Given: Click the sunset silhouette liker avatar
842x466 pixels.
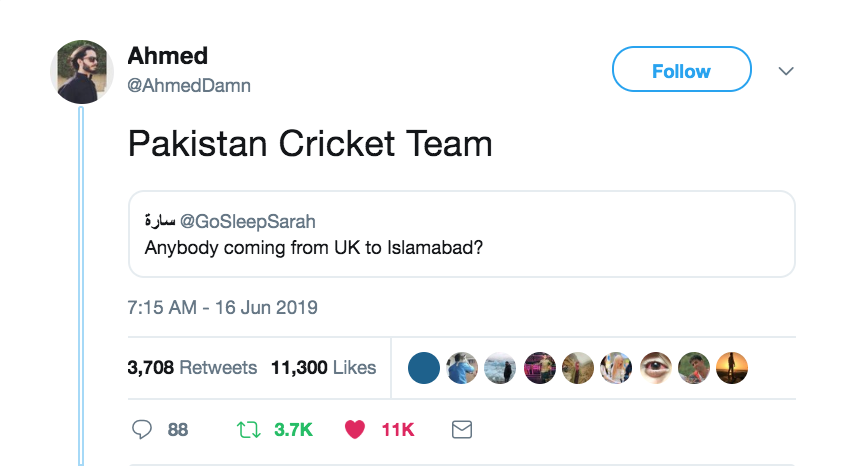Looking at the screenshot, I should click(732, 368).
